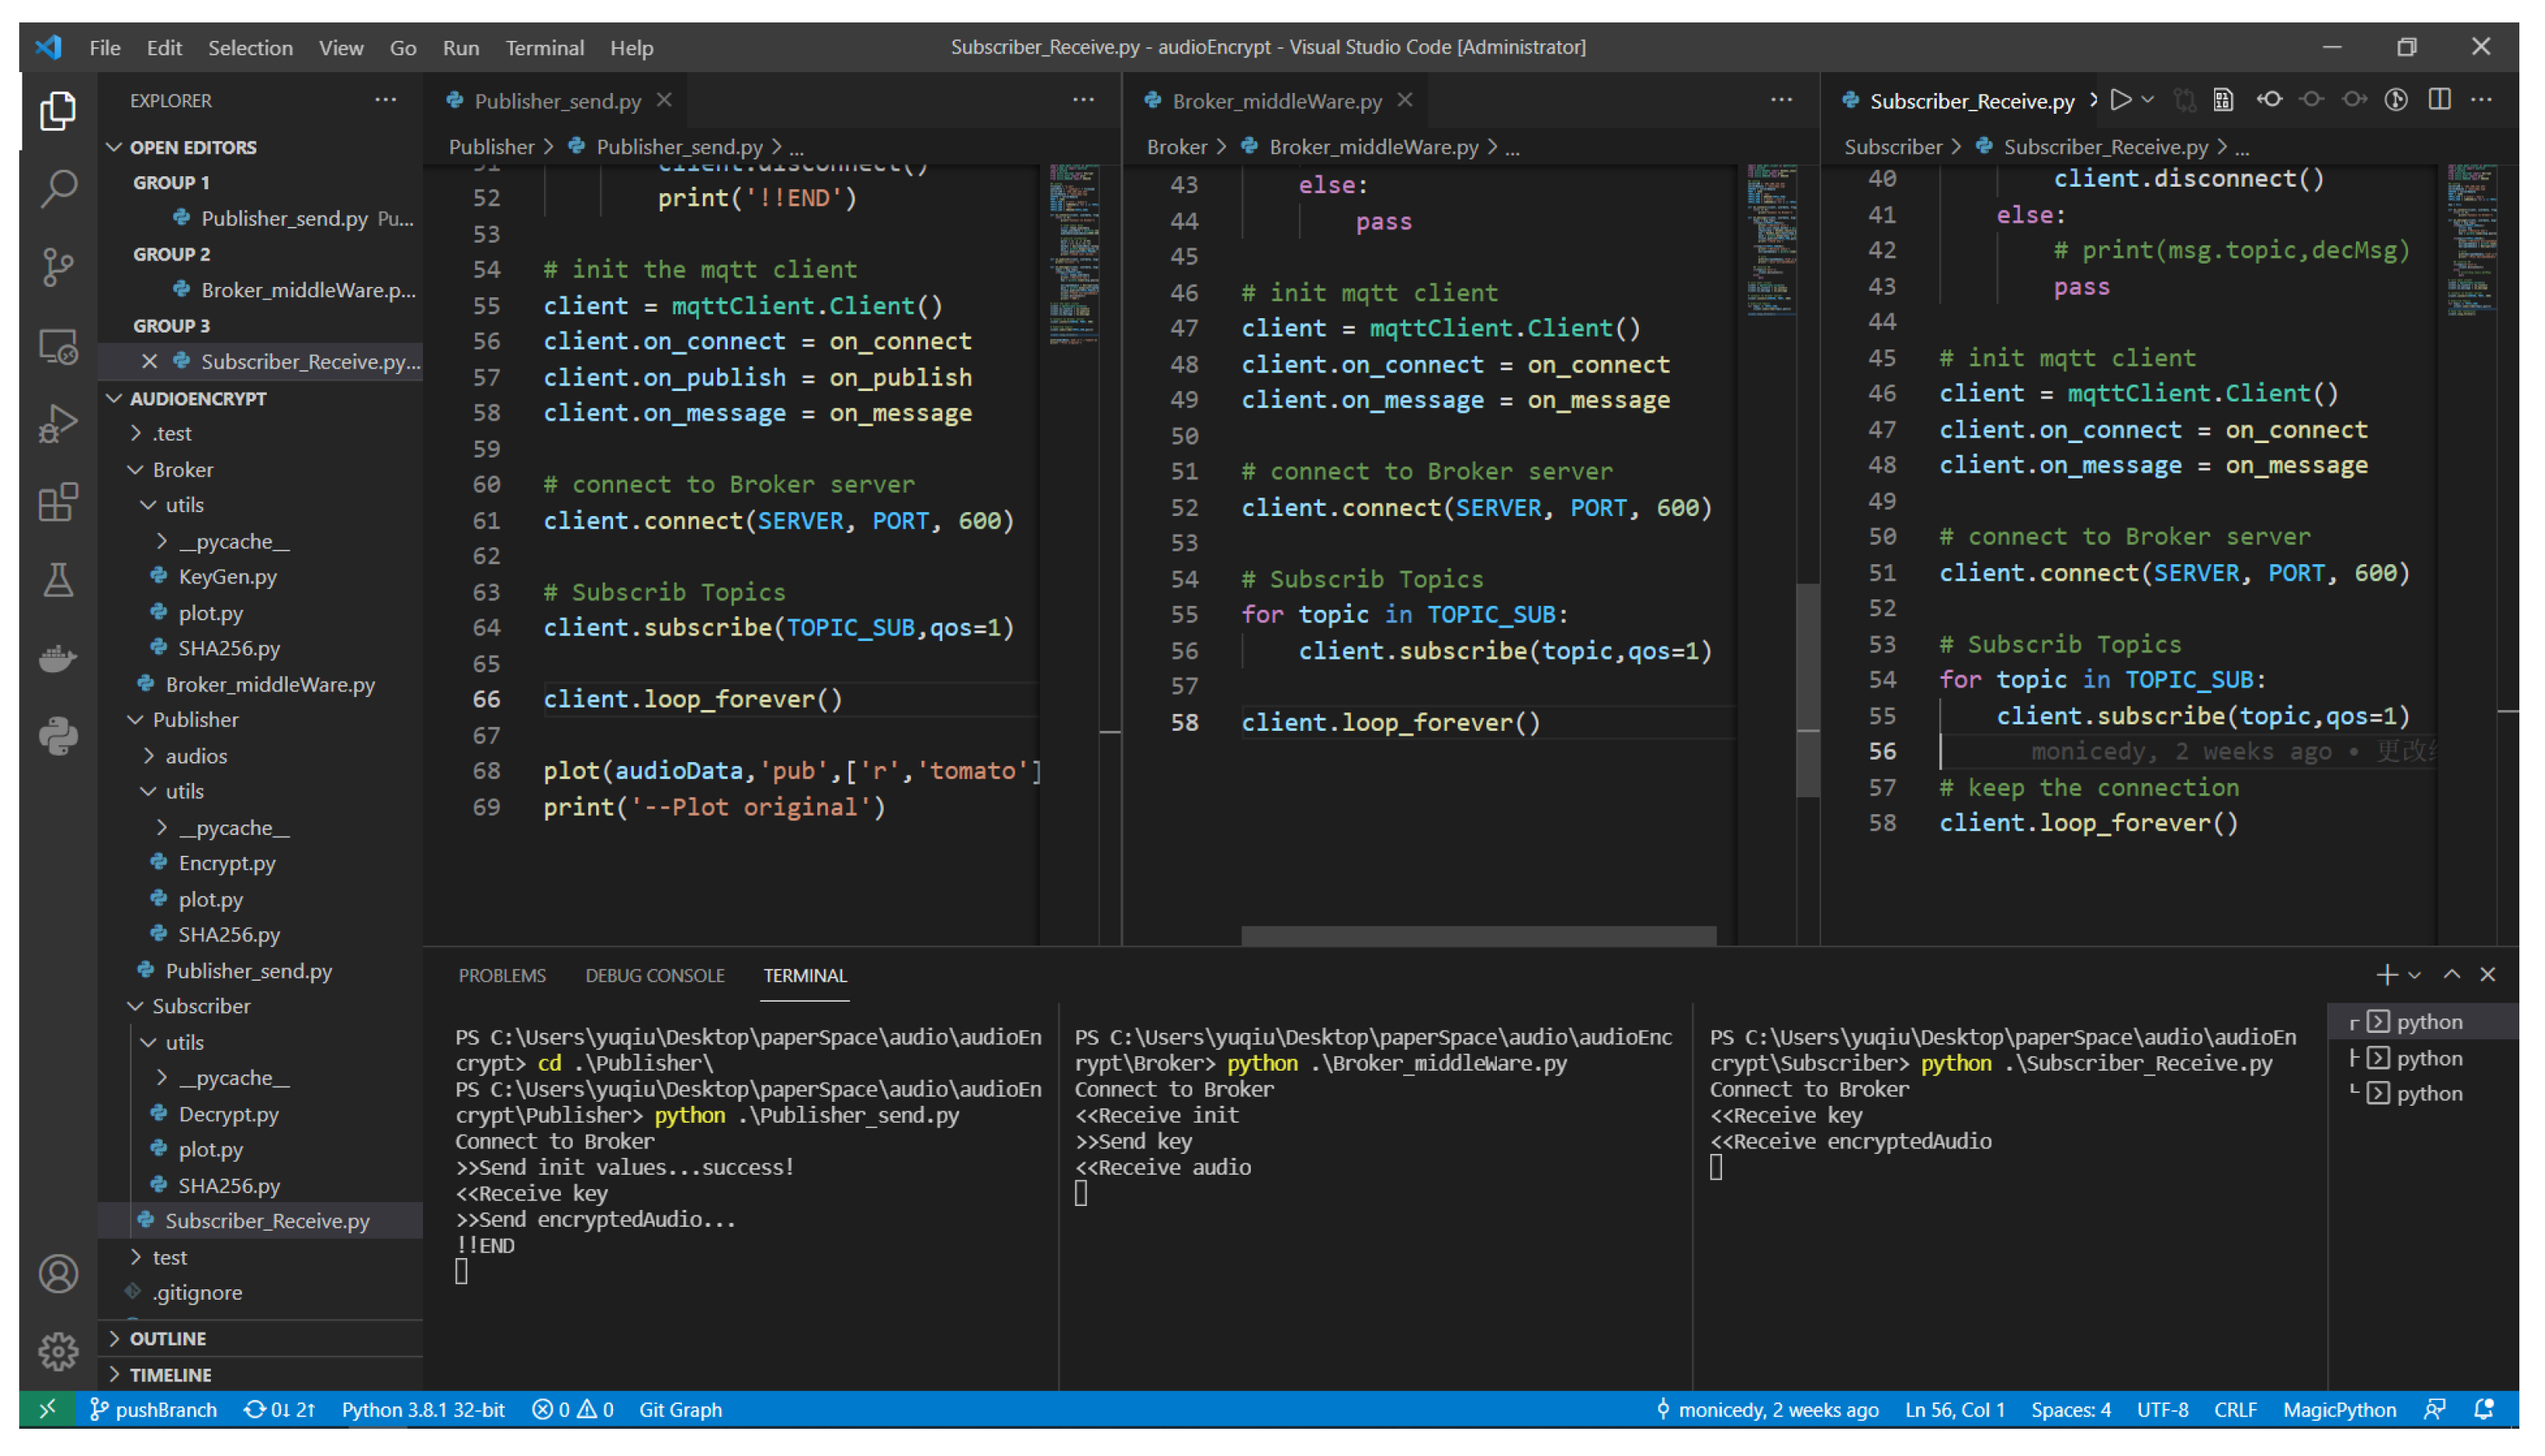Open the hex editor binary file icon
The image size is (2545, 1456).
pos(2223,100)
